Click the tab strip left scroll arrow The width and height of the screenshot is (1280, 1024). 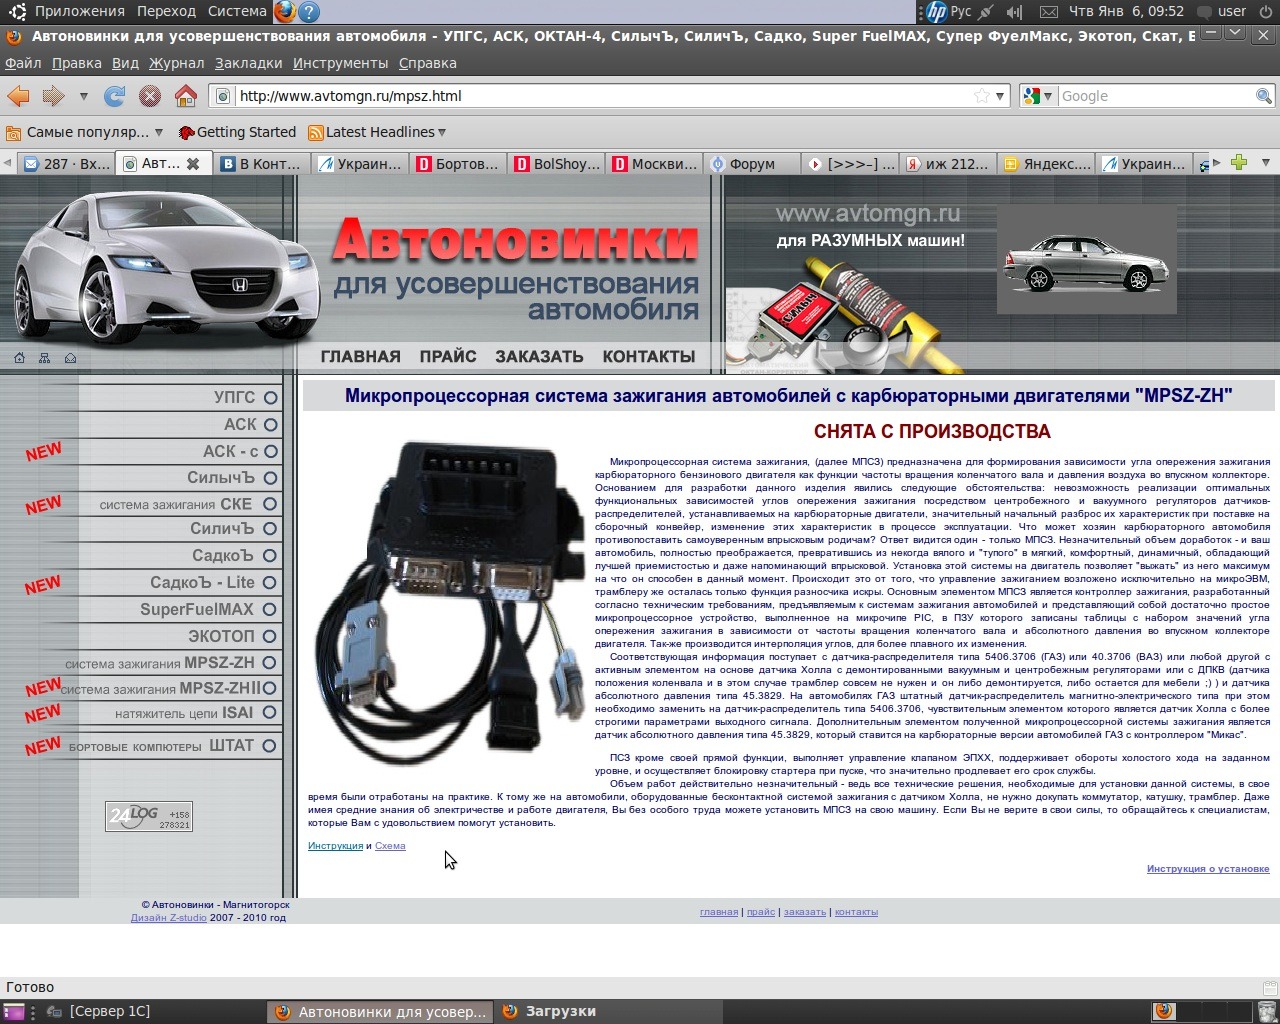coord(7,163)
